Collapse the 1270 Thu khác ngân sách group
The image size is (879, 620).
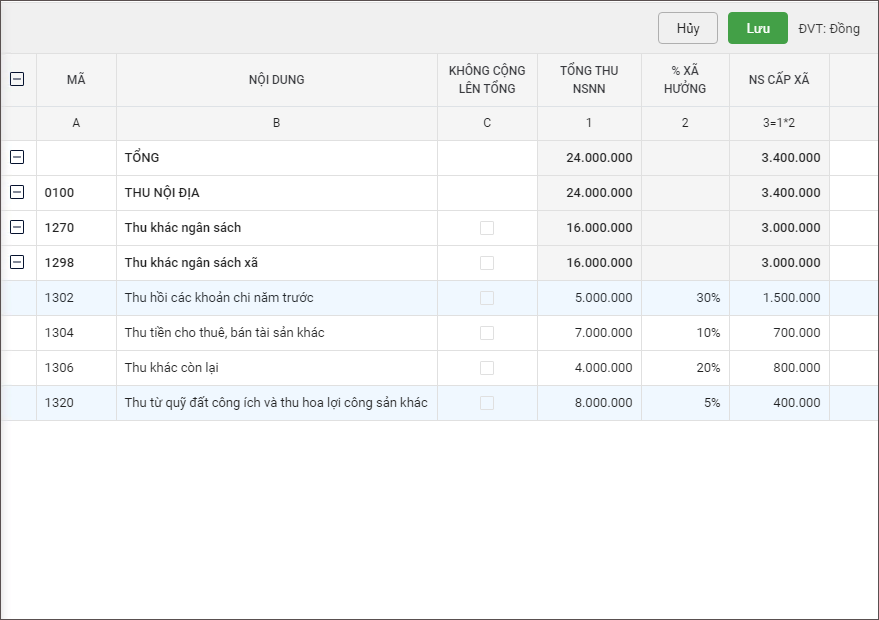click(17, 227)
